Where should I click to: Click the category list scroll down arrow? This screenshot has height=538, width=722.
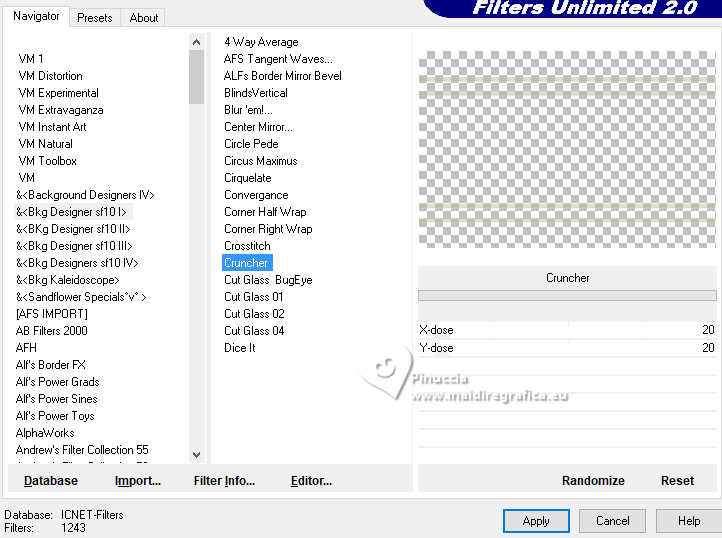coord(196,455)
